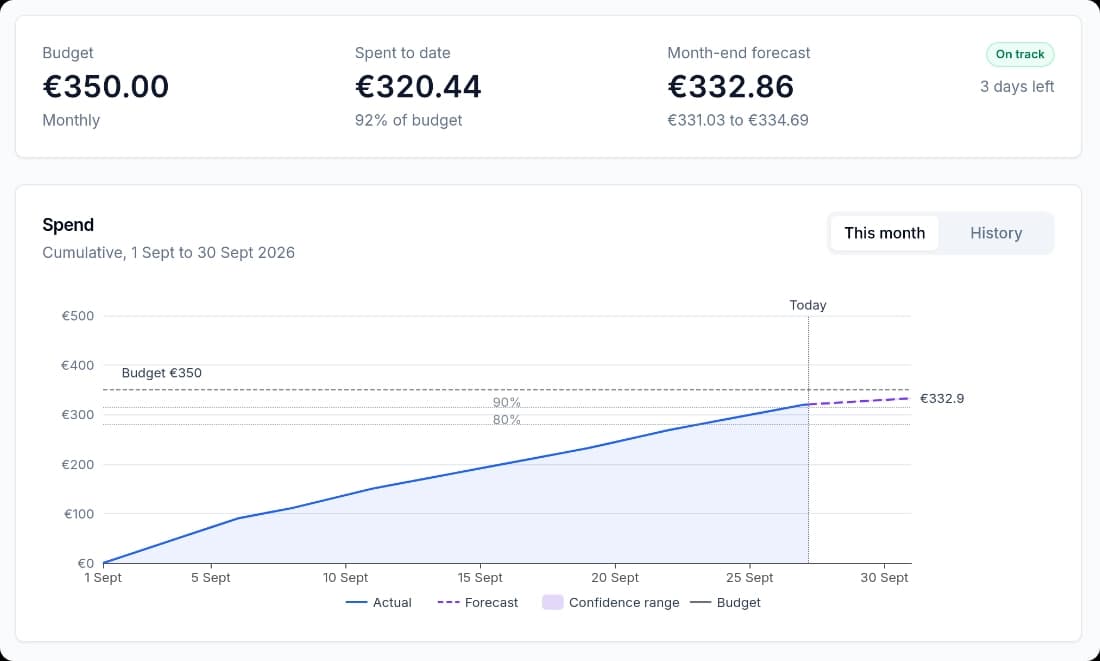
Task: Select the €320.44 spent amount
Action: click(418, 86)
